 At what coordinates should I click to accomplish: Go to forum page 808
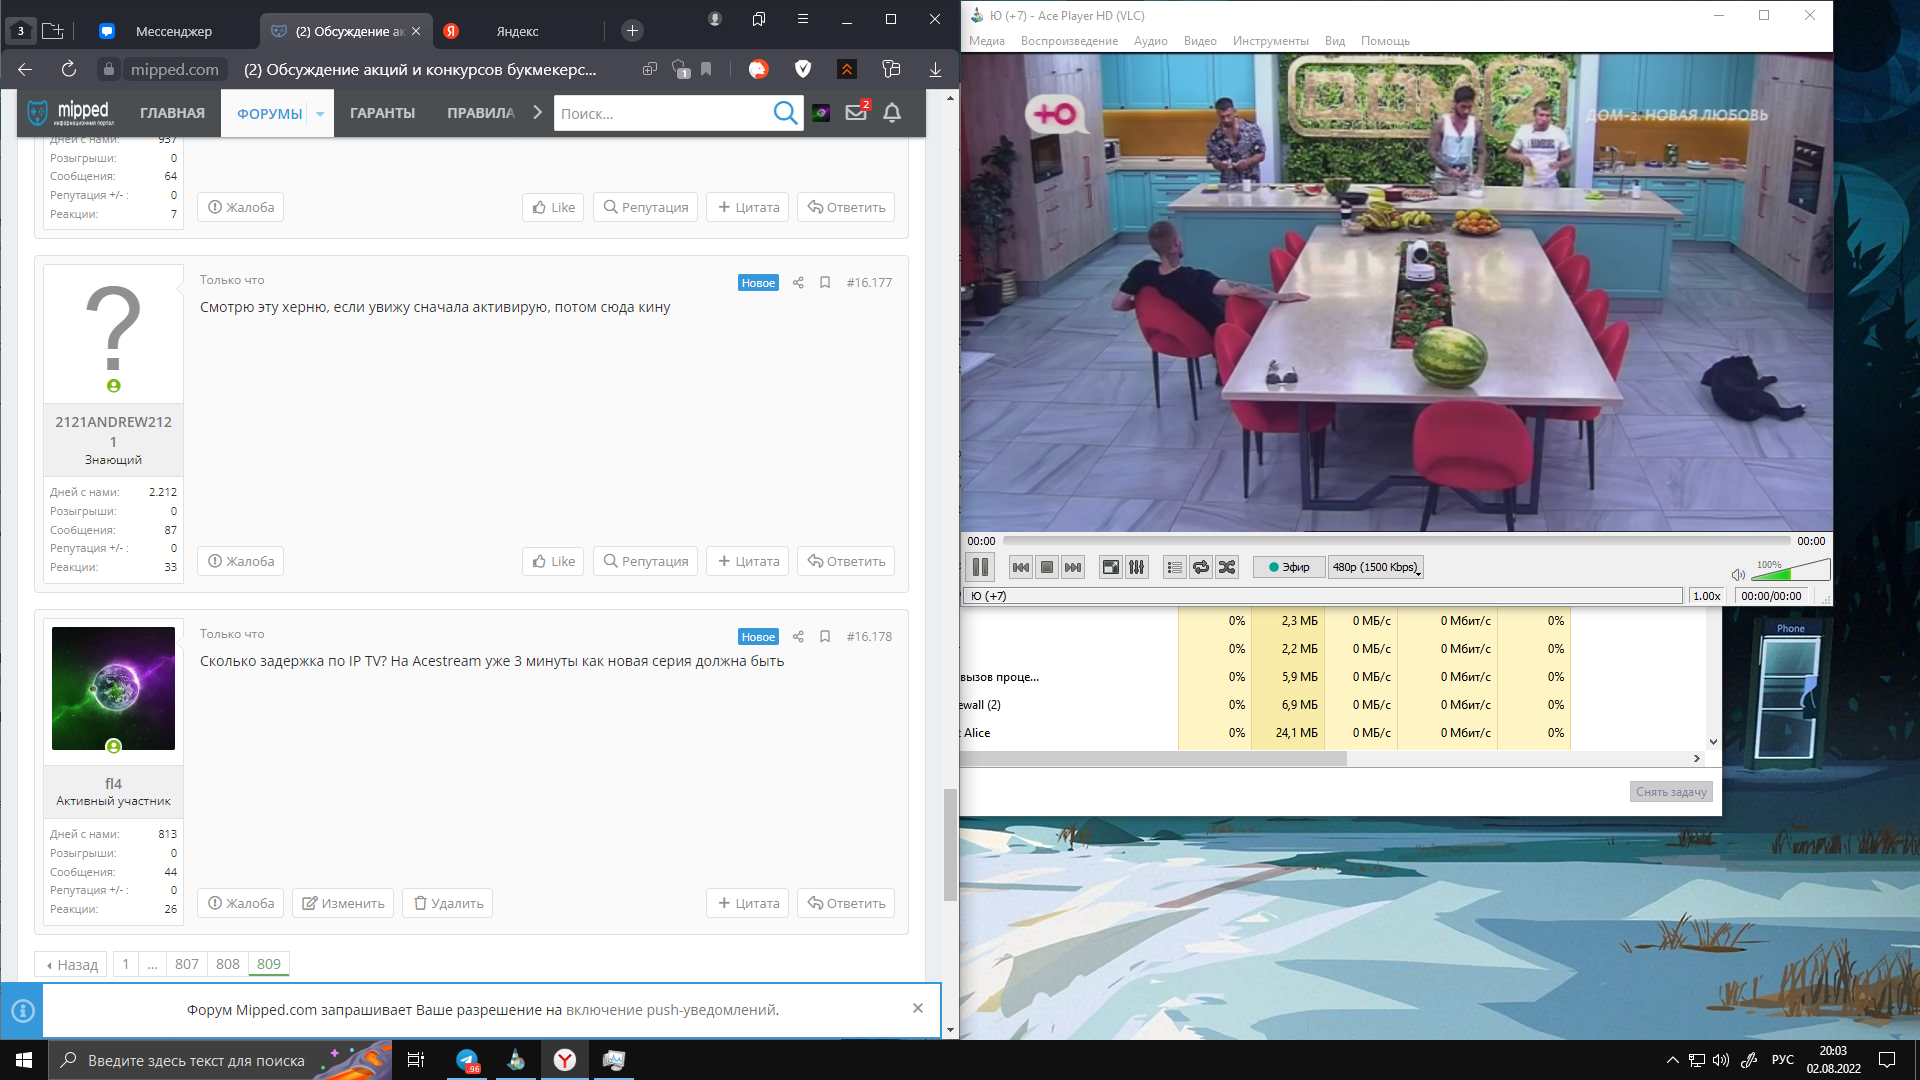pos(227,964)
